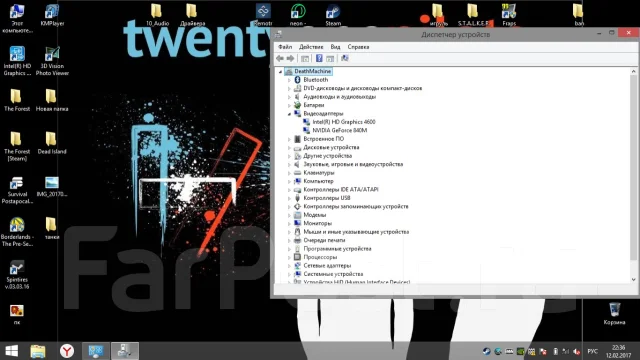Expand the Аудиовходы и аудиовыходы category
This screenshot has height=360, width=640.
pyautogui.click(x=289, y=97)
